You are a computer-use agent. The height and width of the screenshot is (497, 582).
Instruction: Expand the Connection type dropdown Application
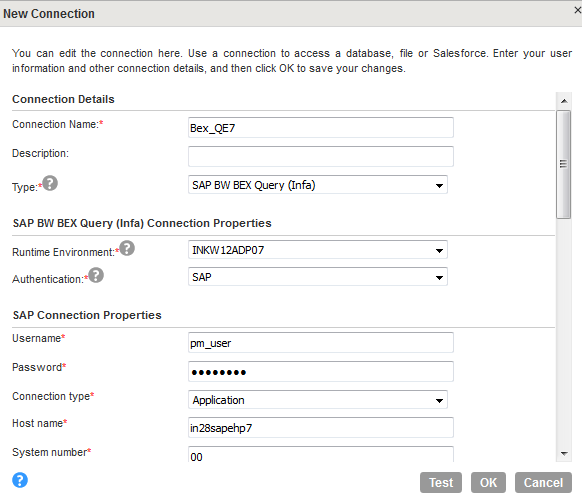(x=318, y=400)
